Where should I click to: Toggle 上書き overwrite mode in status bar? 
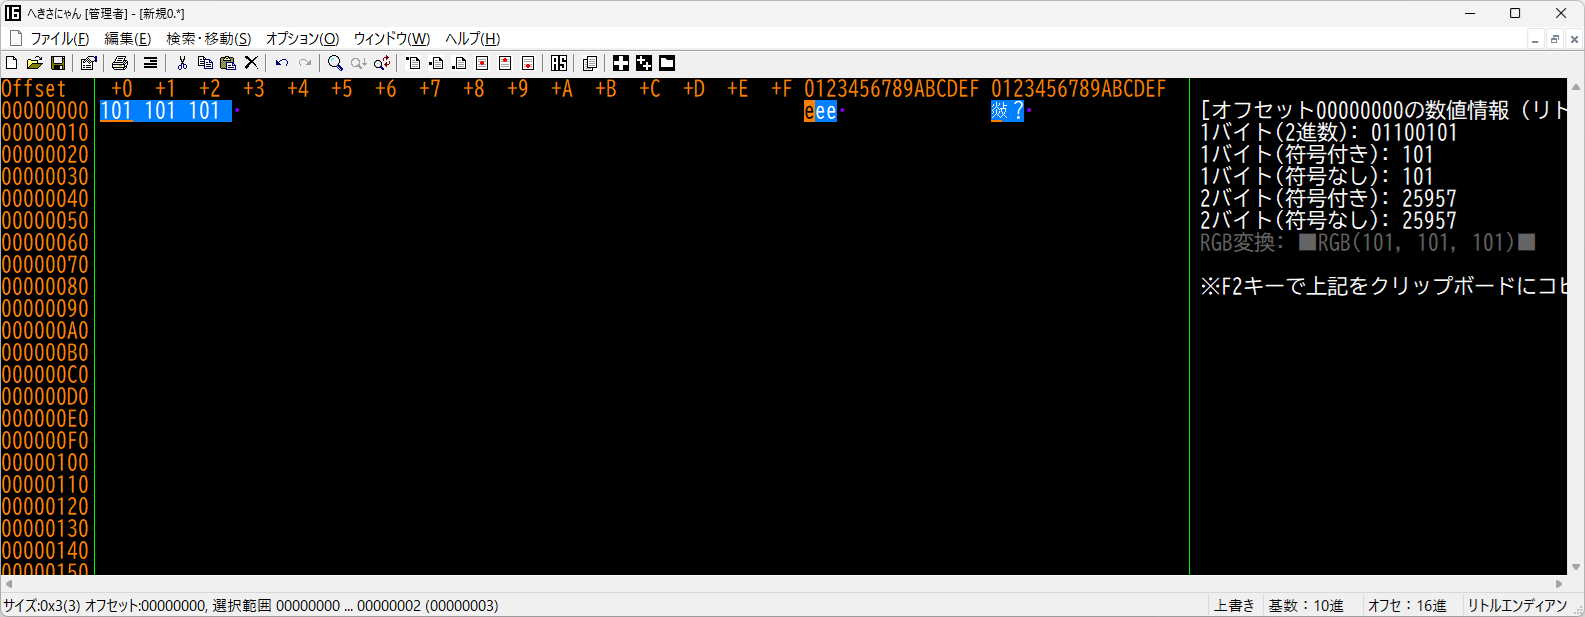pyautogui.click(x=1234, y=606)
